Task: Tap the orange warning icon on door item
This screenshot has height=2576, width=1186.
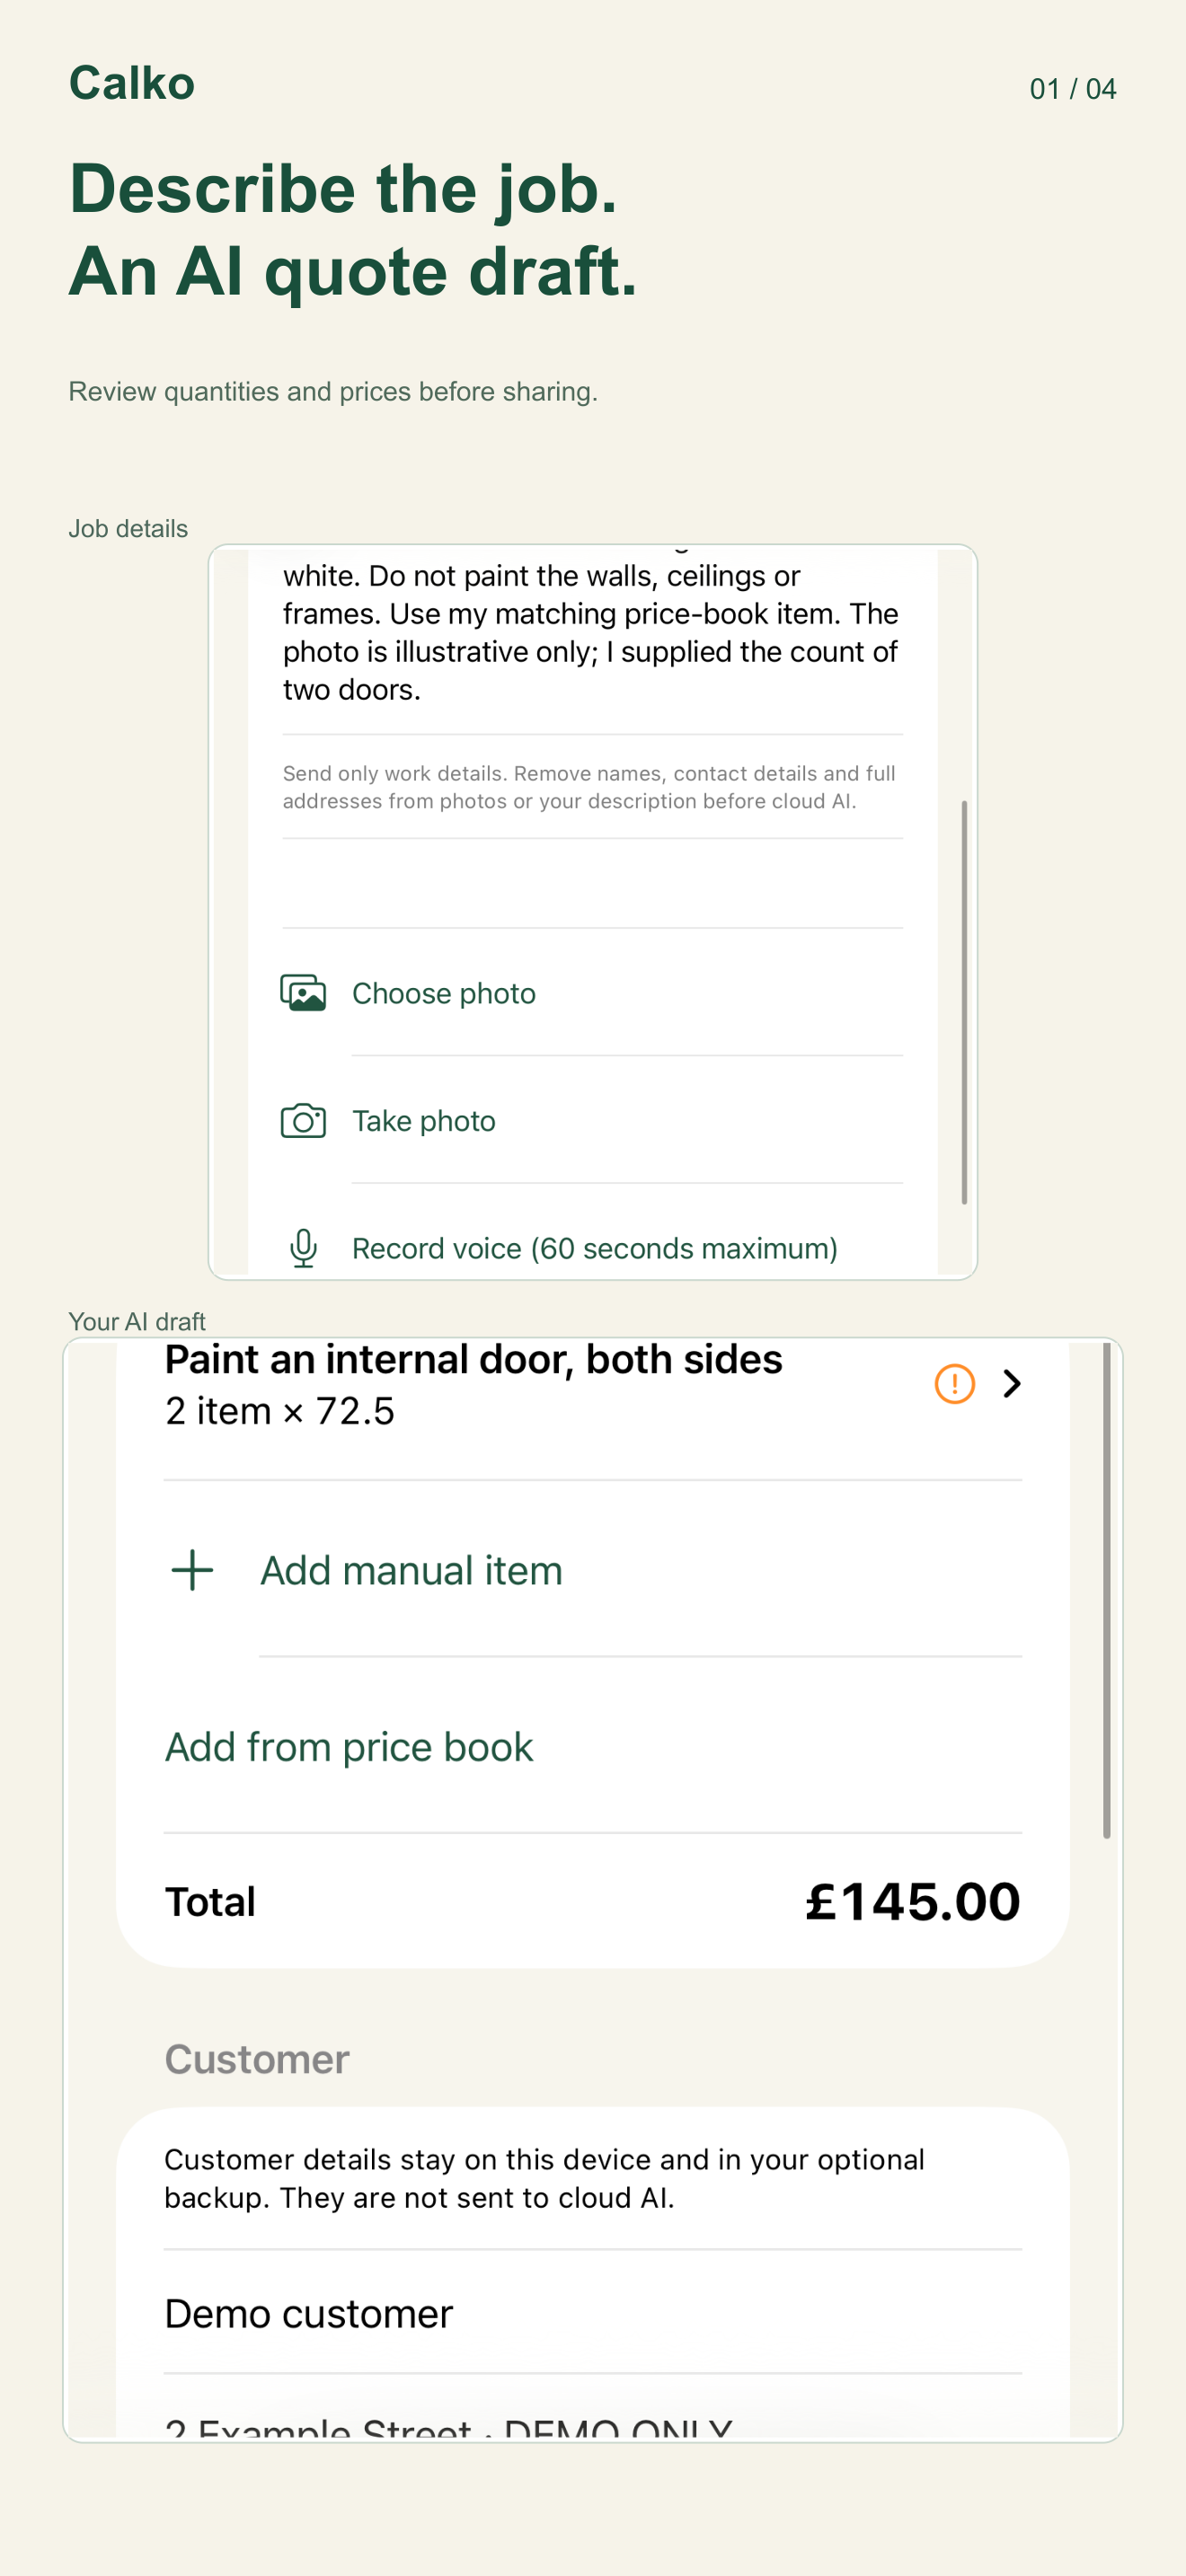Action: [954, 1384]
